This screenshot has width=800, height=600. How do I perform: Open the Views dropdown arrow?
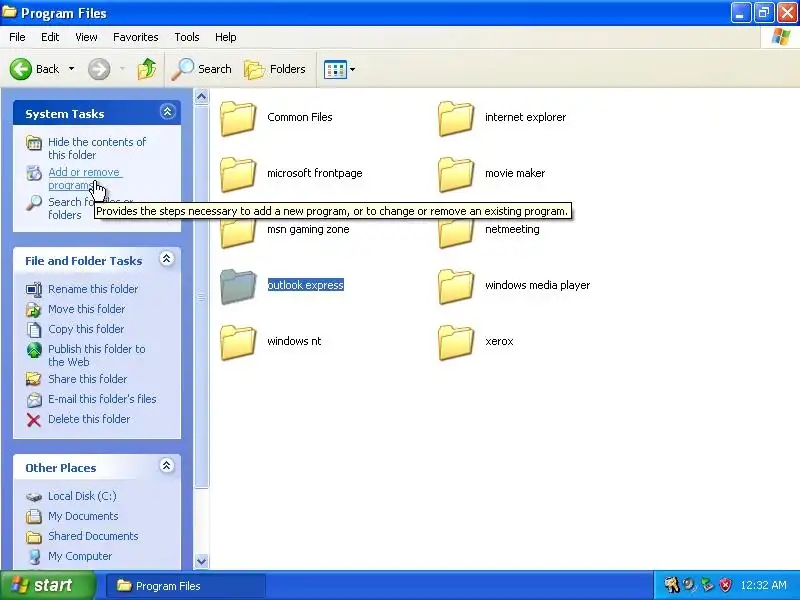(x=352, y=69)
